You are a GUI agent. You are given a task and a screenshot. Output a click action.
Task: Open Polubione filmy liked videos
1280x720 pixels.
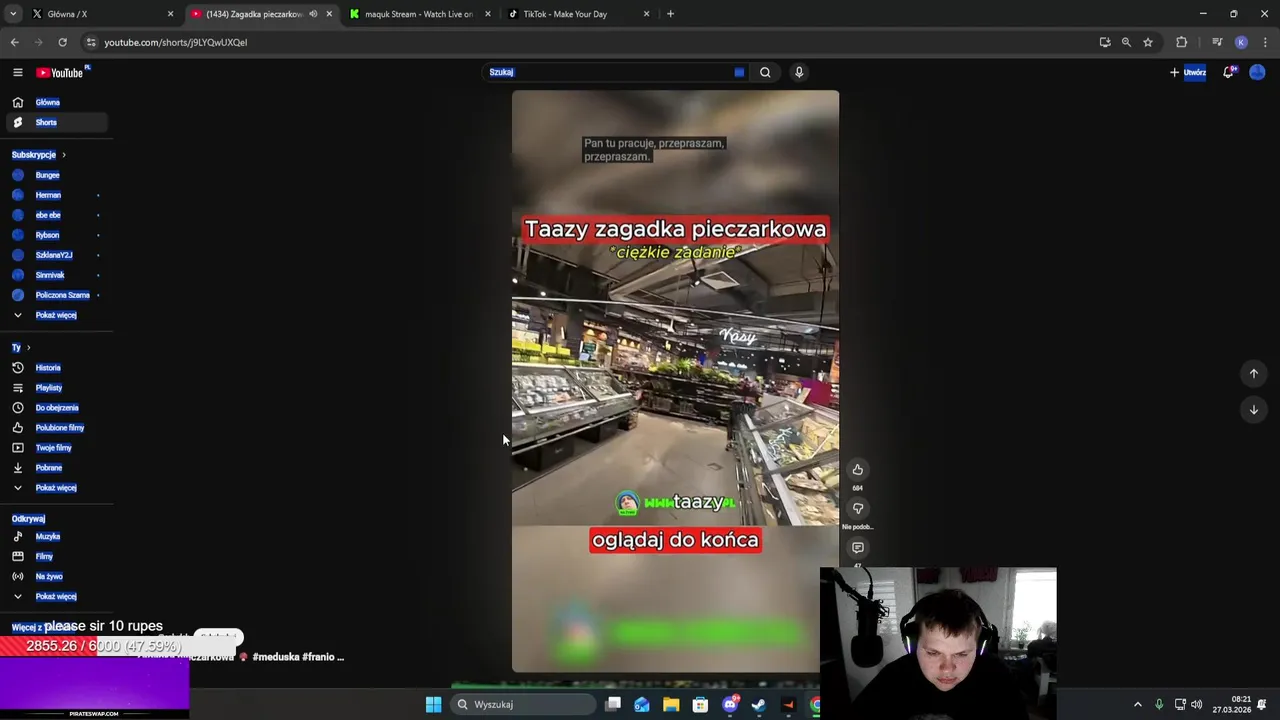coord(60,428)
